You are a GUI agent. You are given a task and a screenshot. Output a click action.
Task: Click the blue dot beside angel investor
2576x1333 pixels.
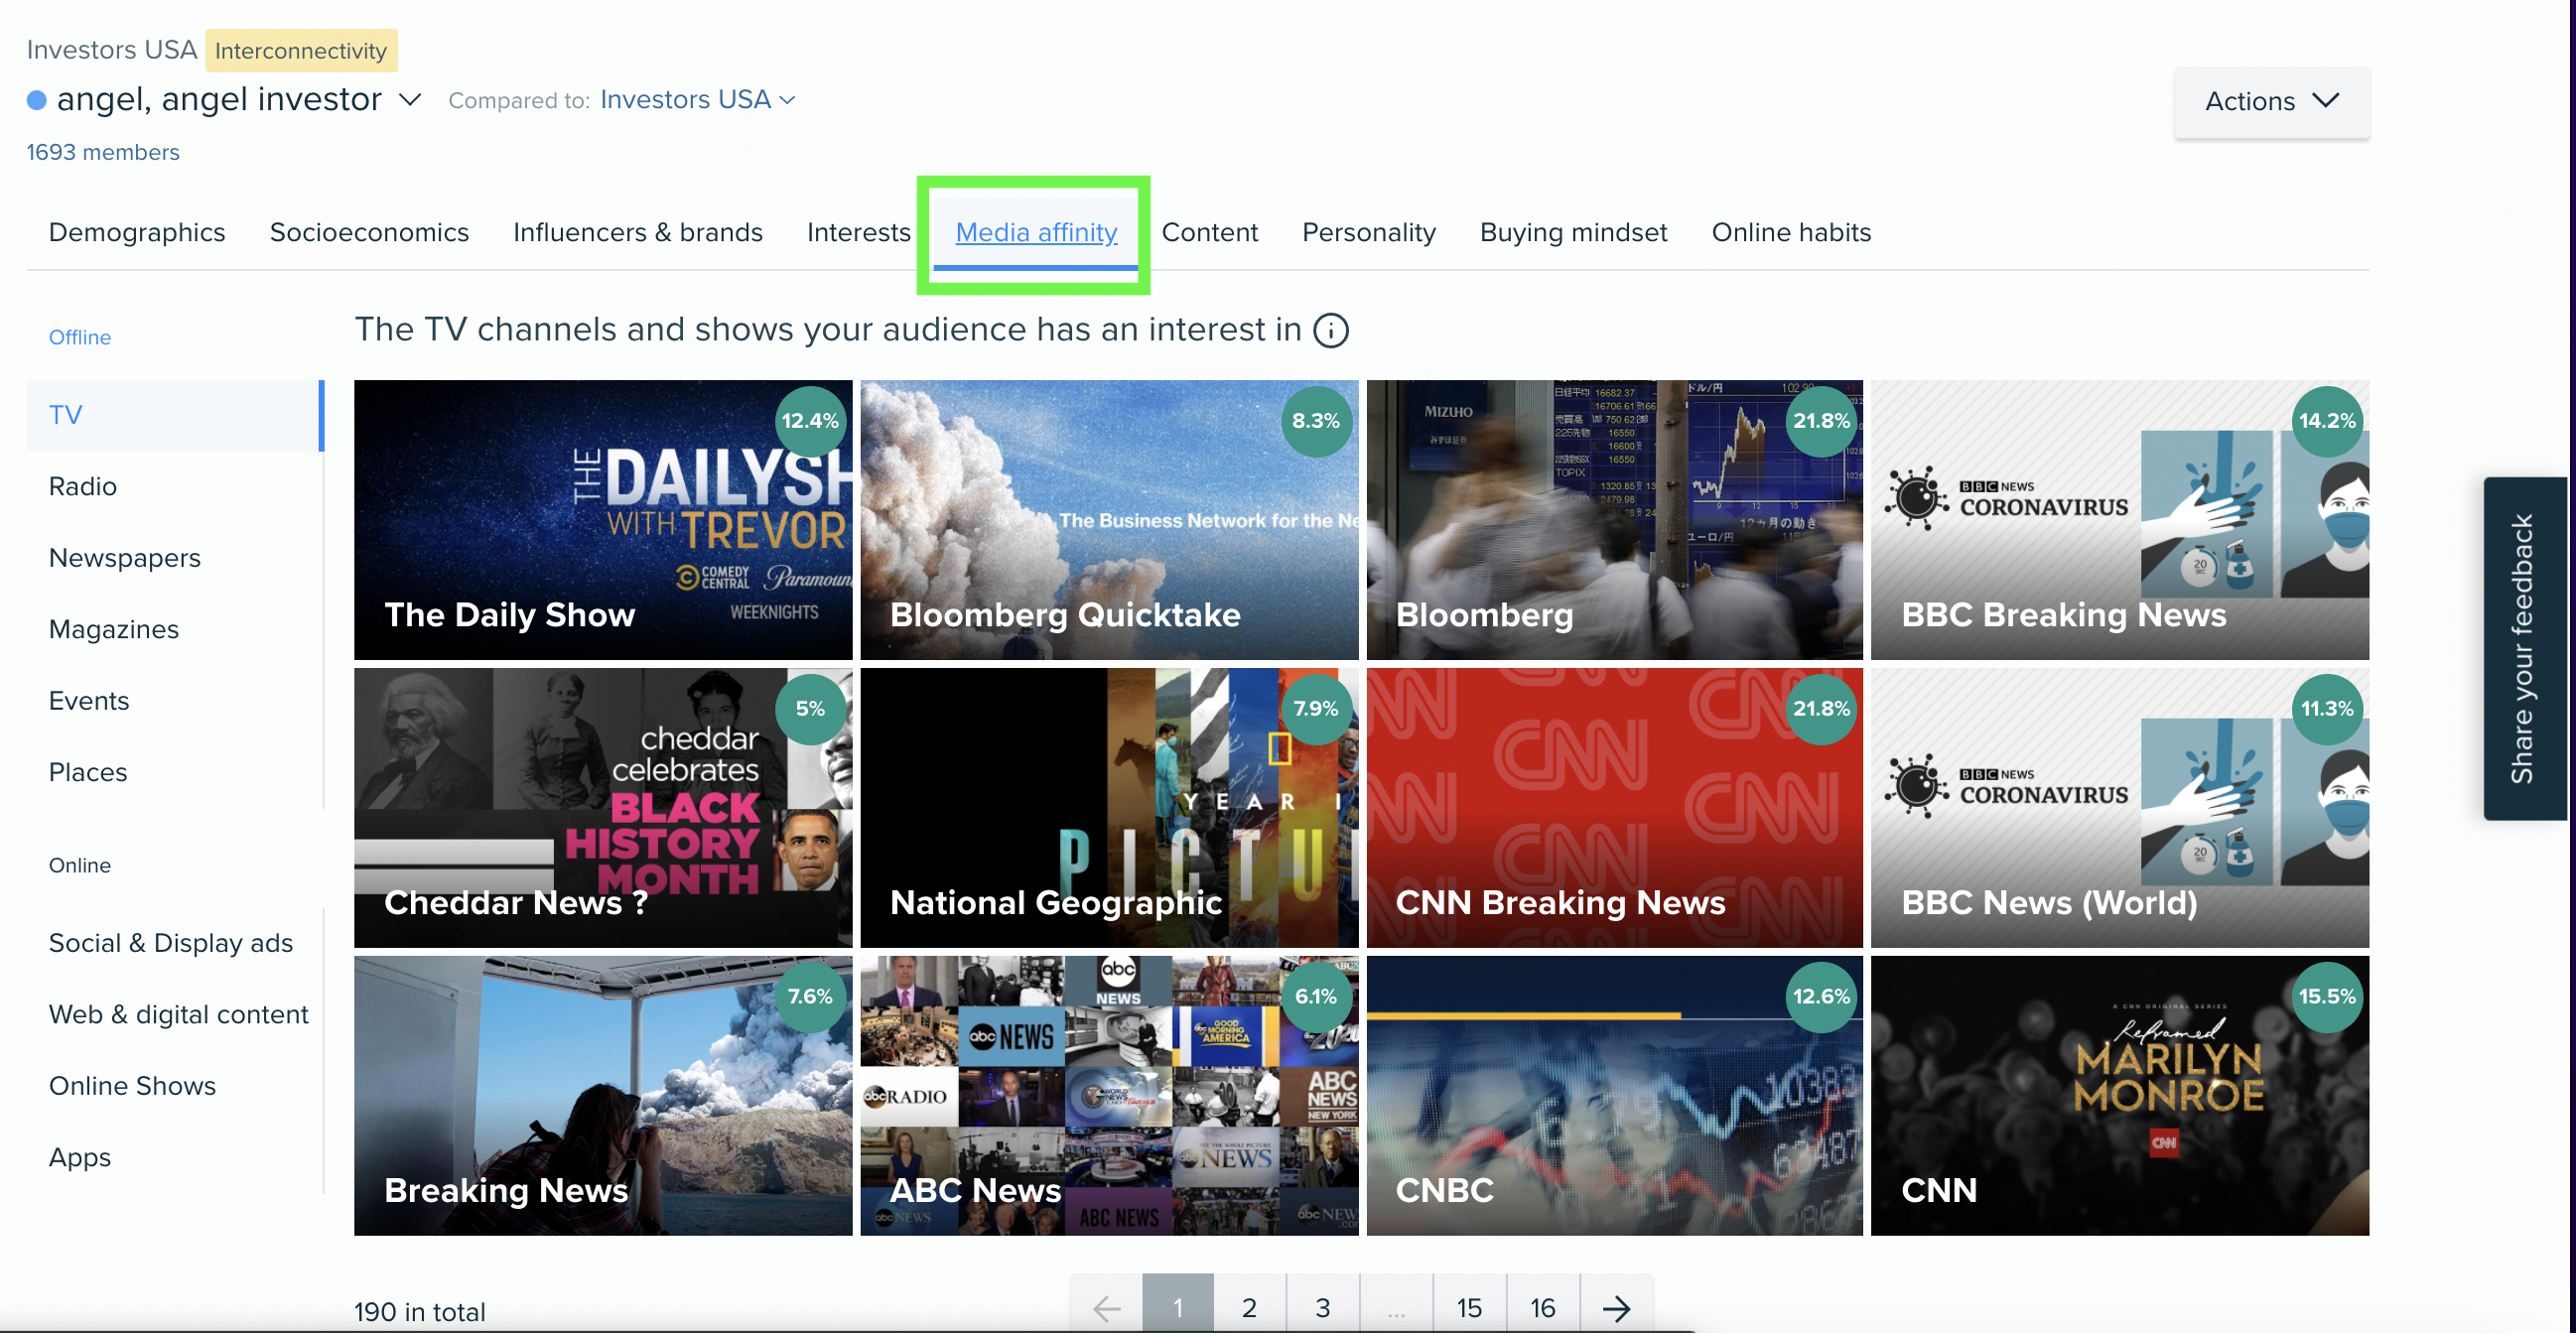(x=37, y=100)
